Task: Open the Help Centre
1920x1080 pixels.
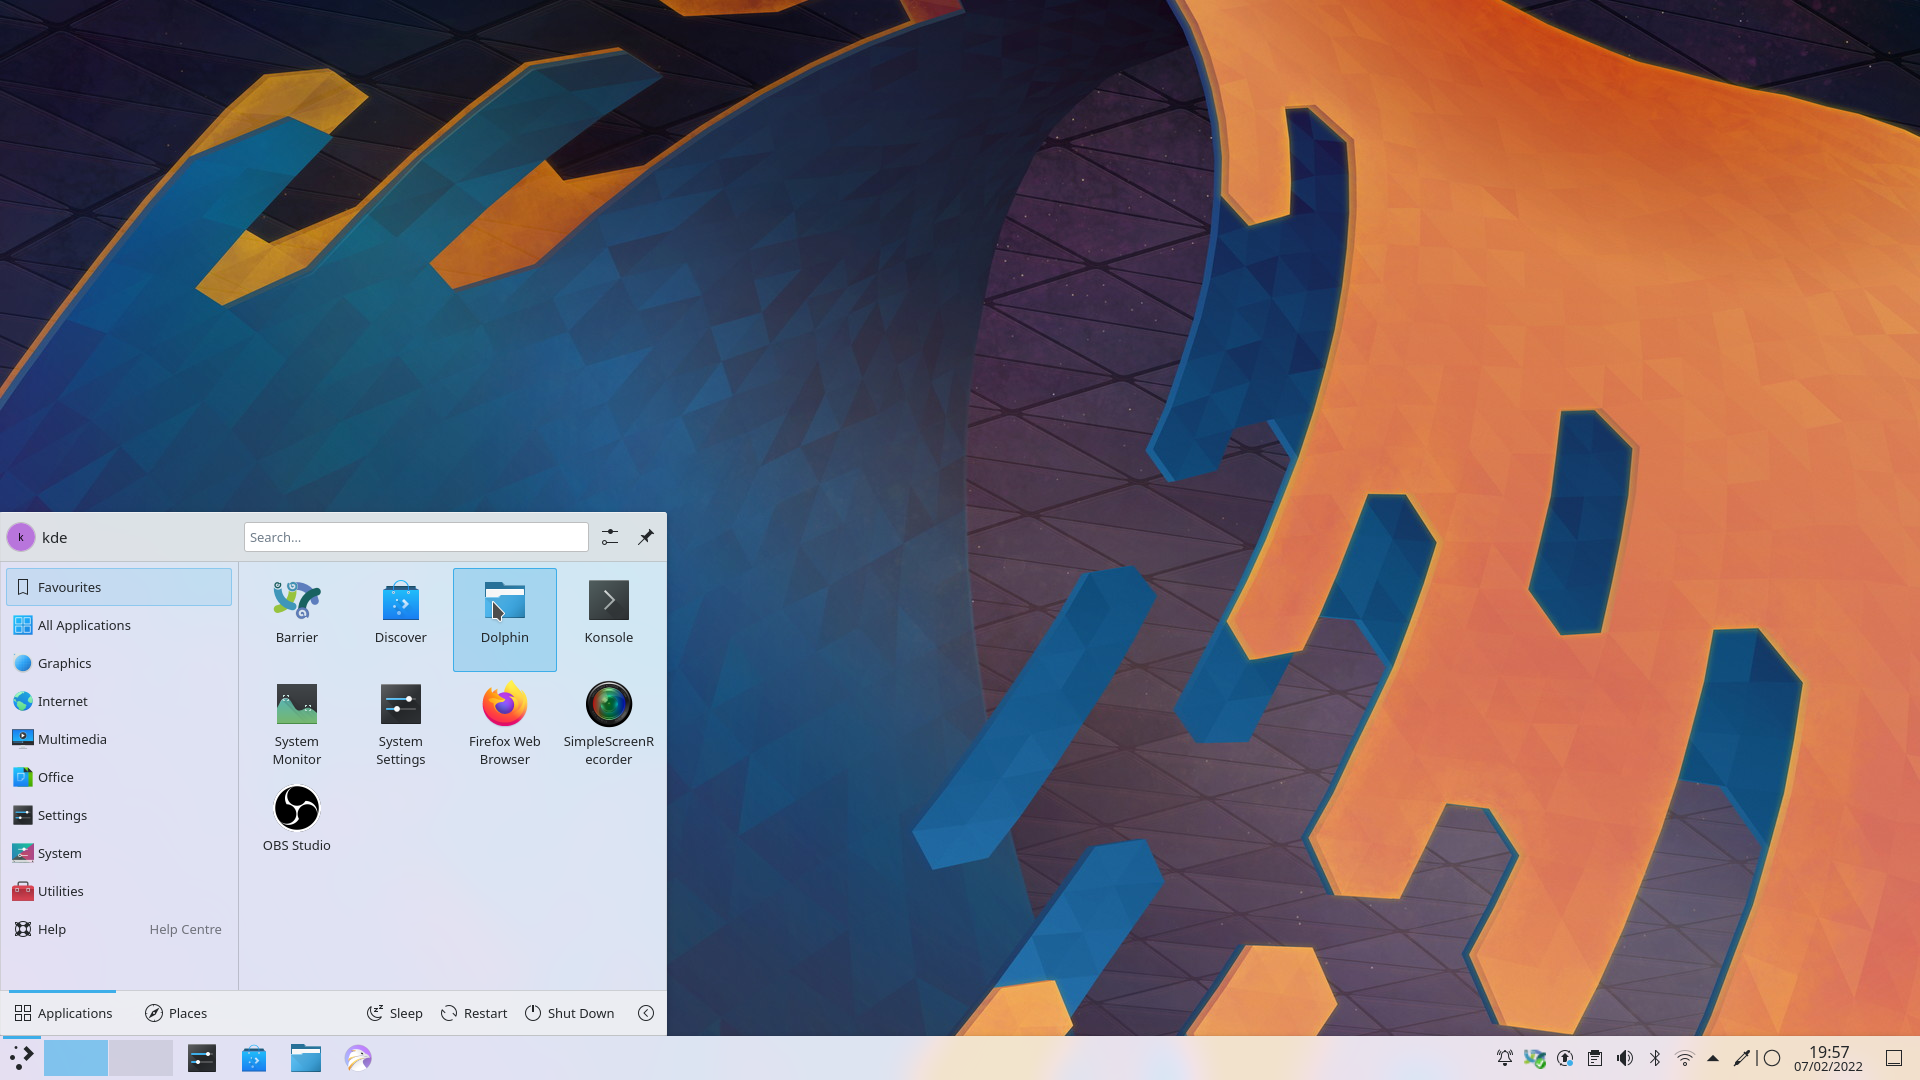Action: [185, 929]
